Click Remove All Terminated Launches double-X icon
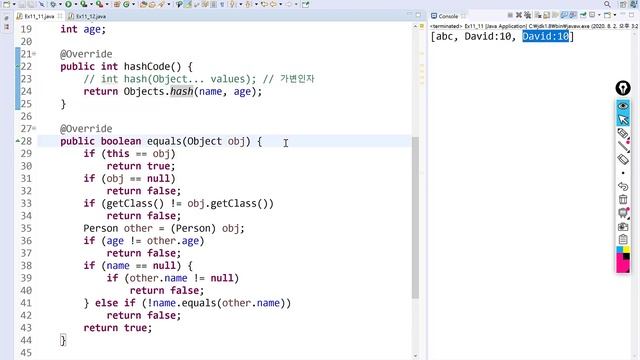Image resolution: width=640 pixels, height=360 pixels. click(528, 15)
